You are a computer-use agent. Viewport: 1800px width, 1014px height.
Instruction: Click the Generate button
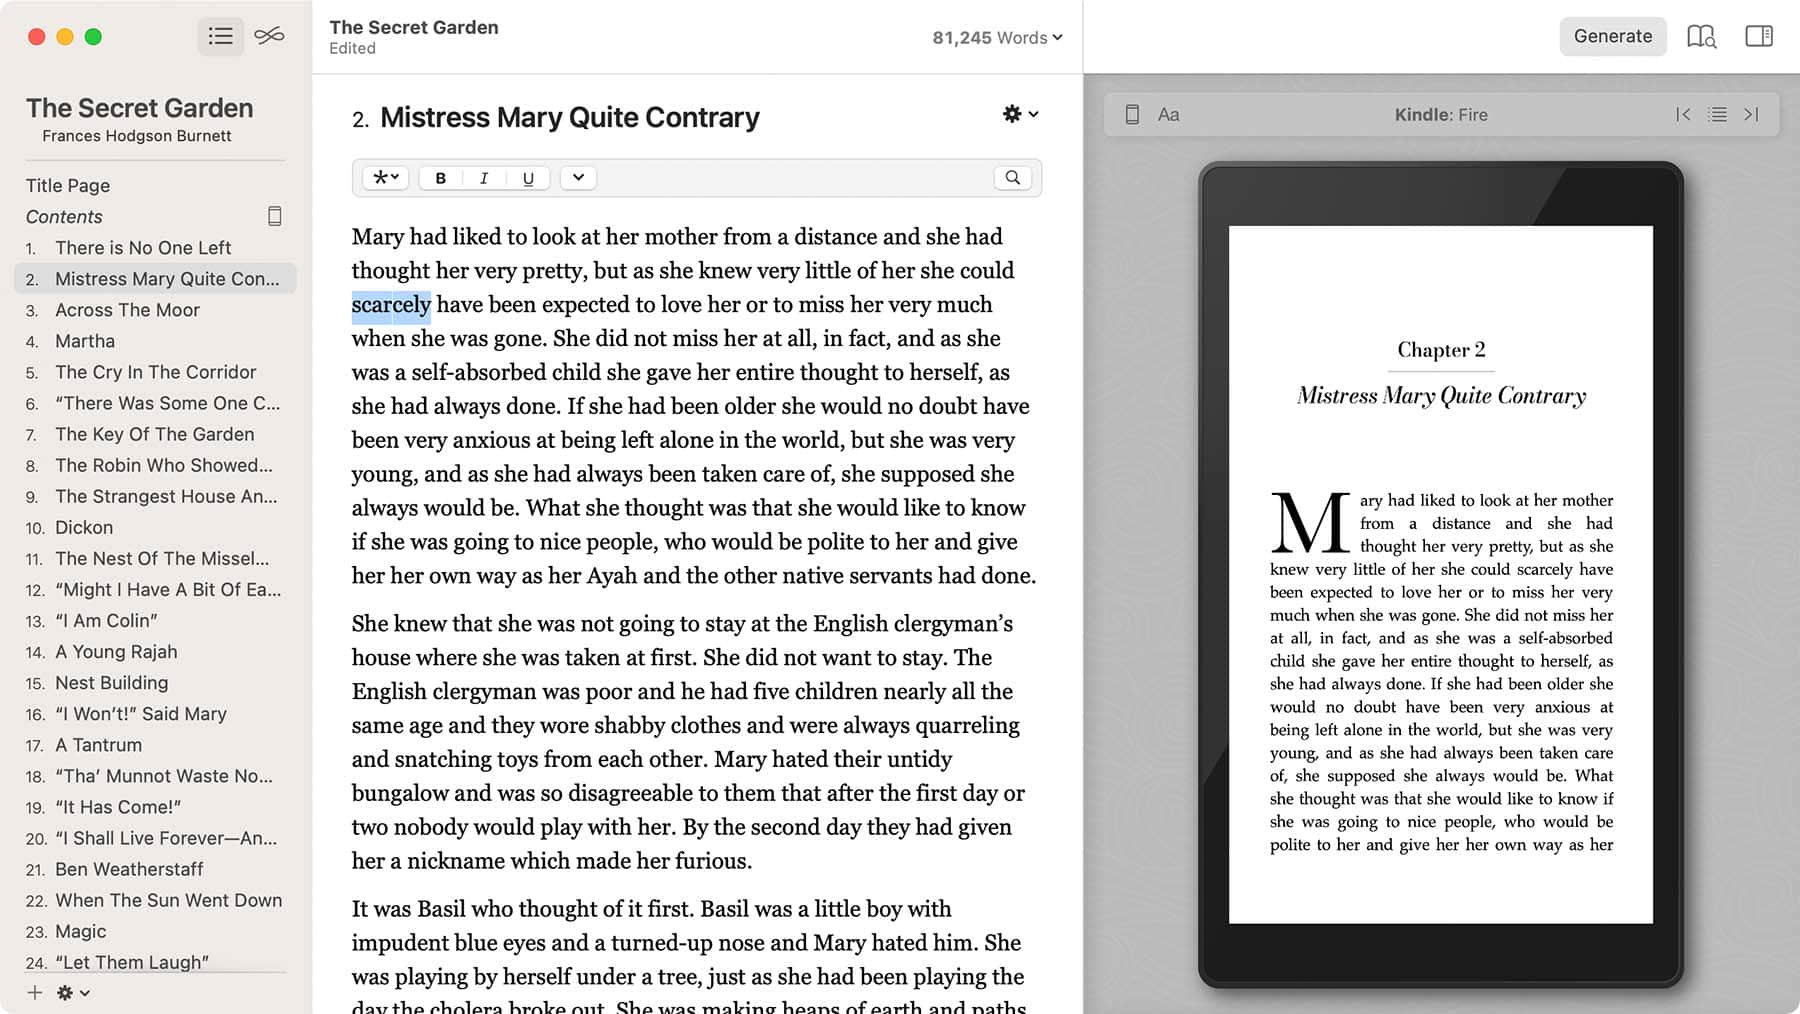pos(1612,36)
